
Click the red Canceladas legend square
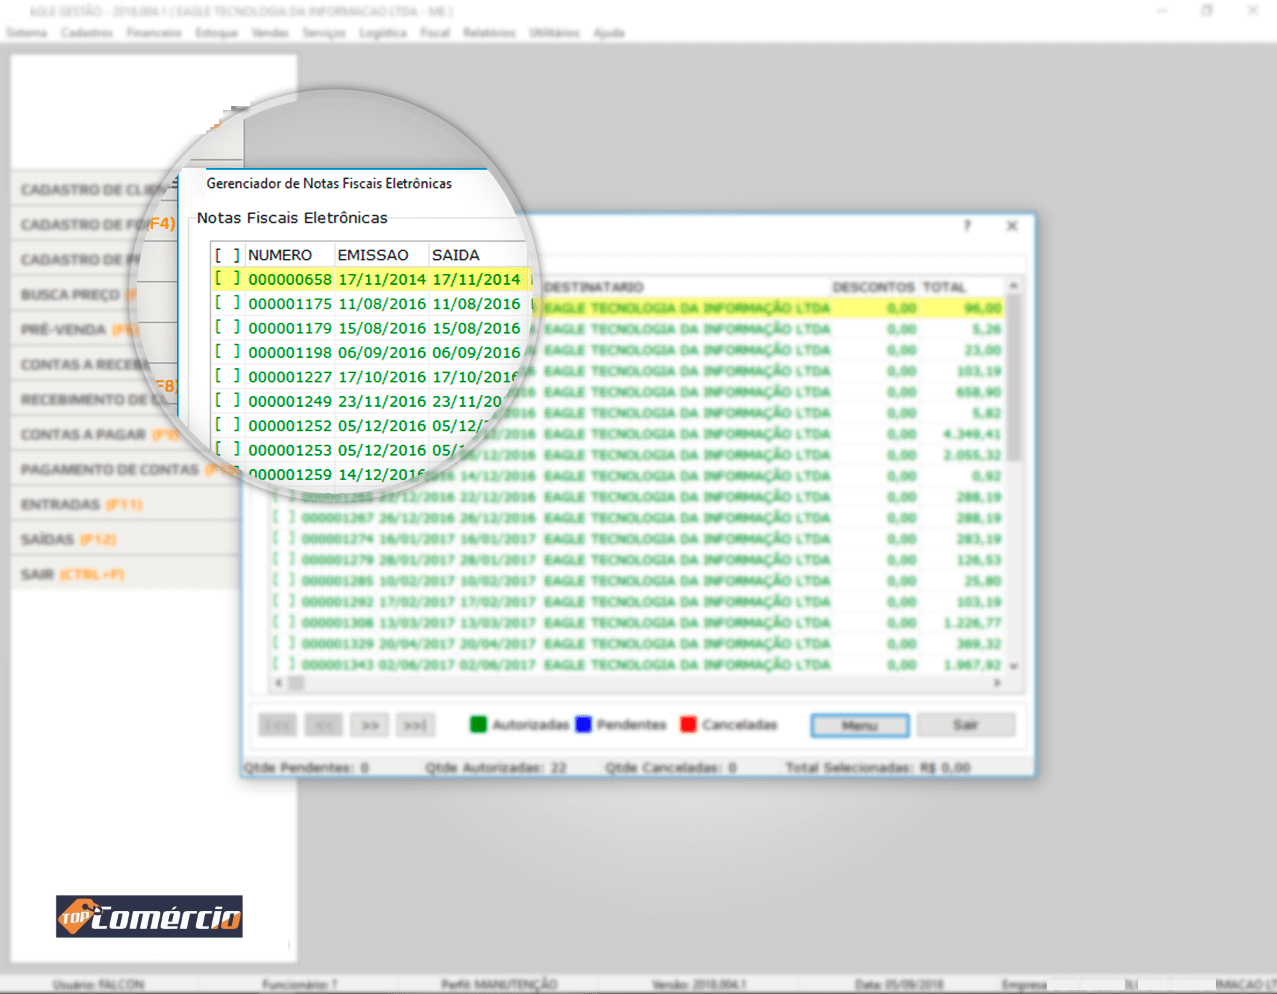click(x=688, y=725)
